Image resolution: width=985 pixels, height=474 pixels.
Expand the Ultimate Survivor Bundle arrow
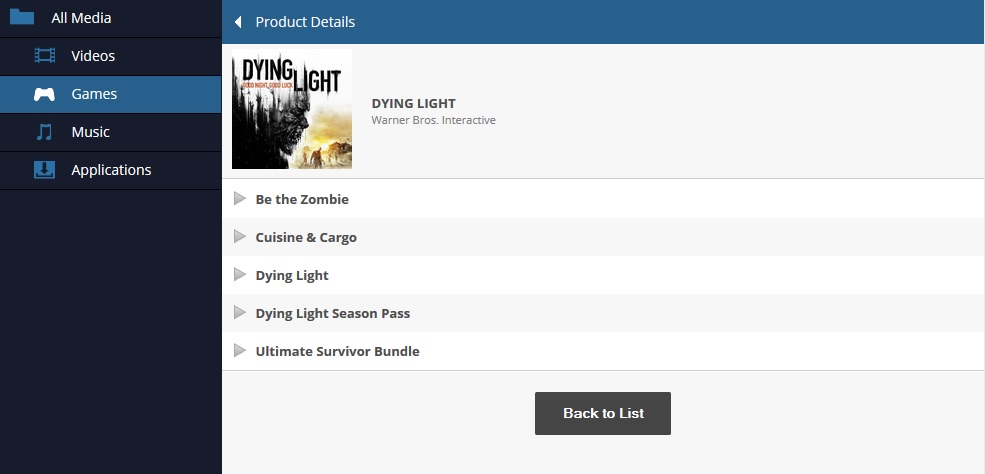[x=240, y=351]
